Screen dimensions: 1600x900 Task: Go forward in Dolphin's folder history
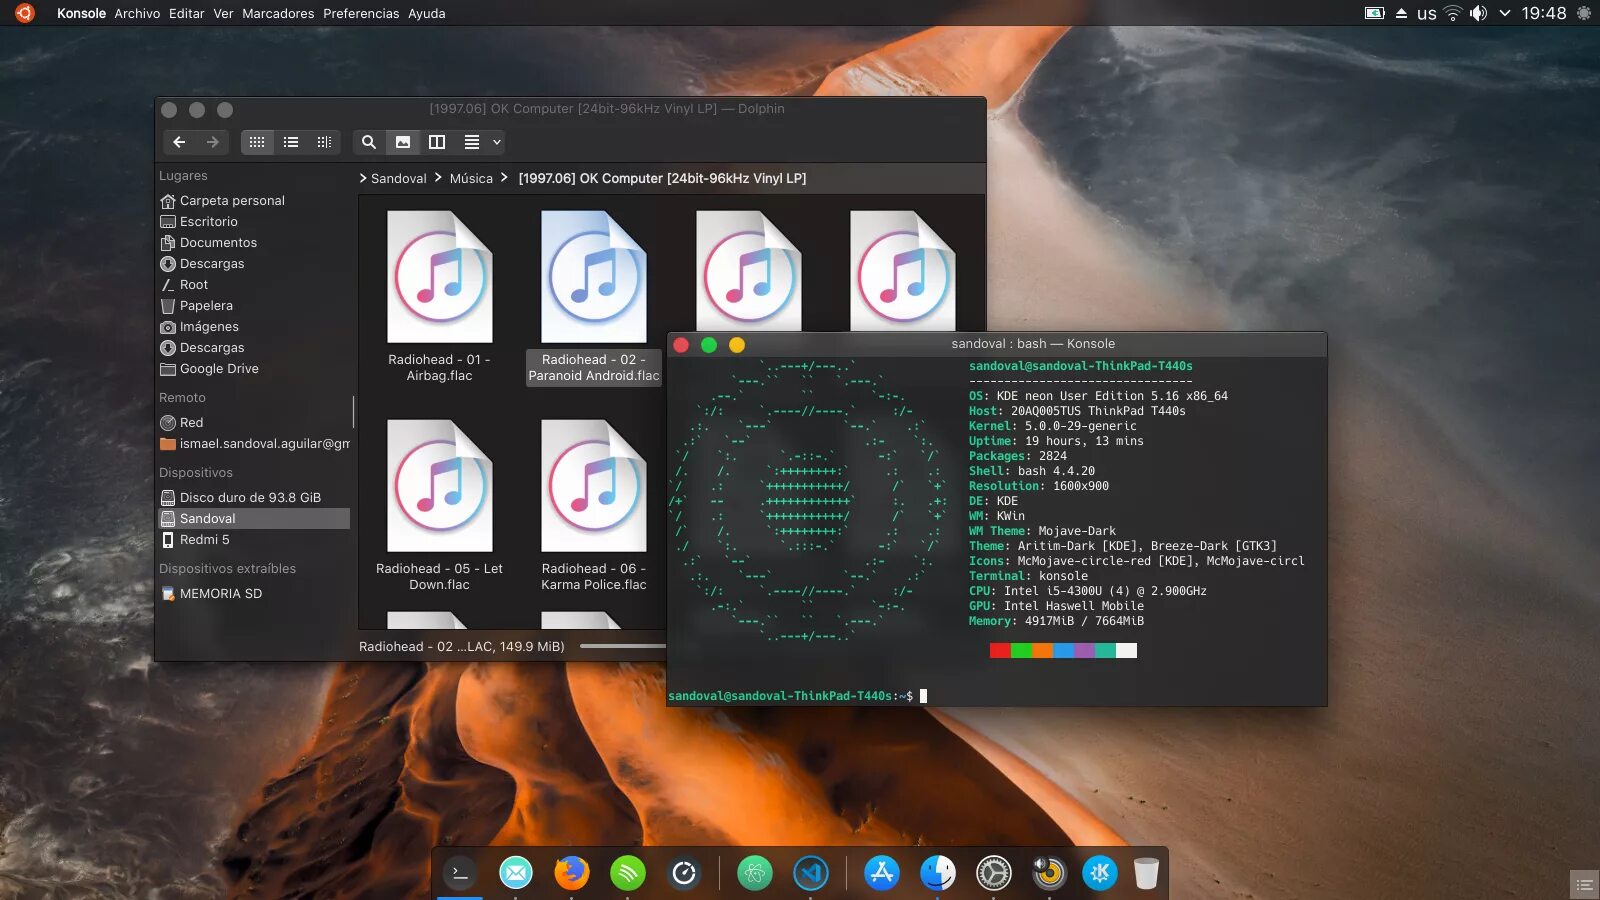click(x=212, y=142)
